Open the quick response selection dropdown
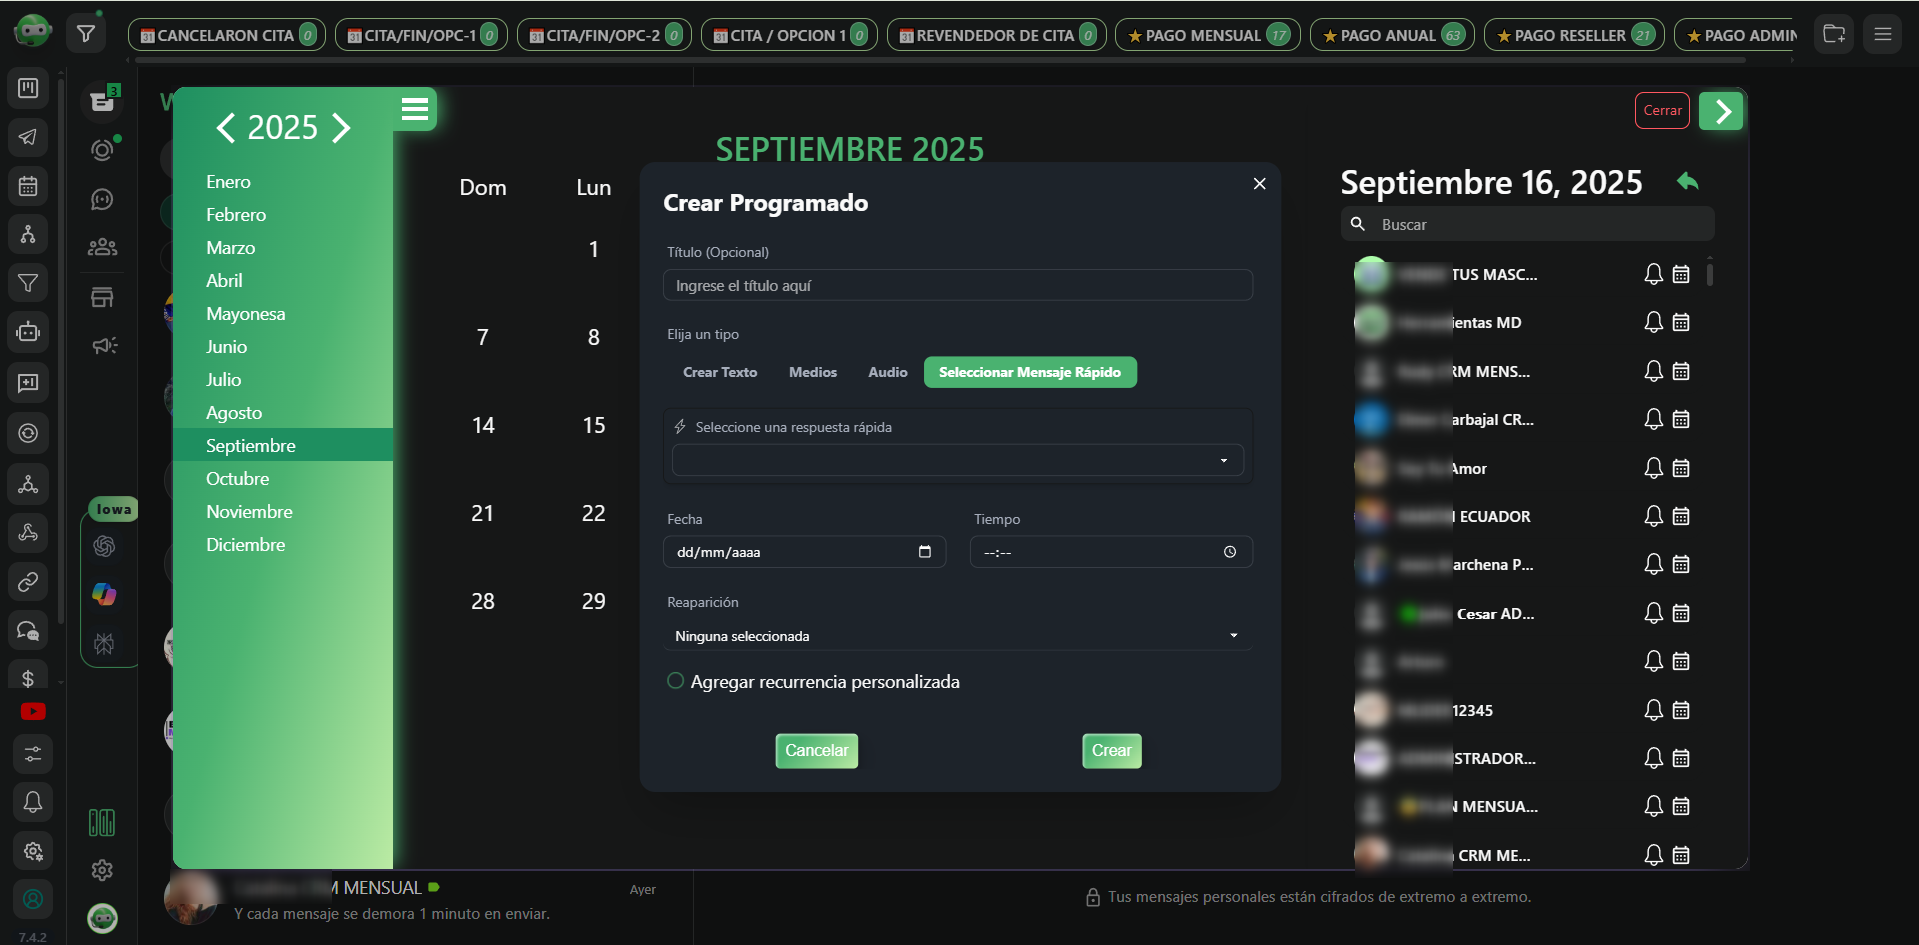 click(957, 460)
